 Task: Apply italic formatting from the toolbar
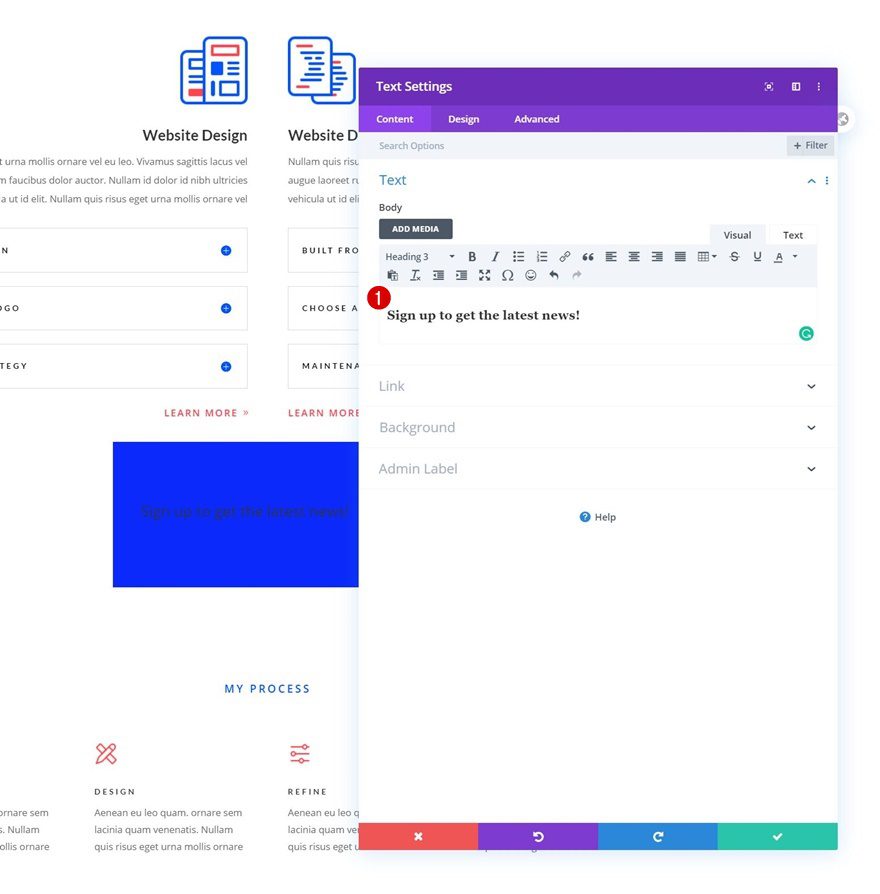click(495, 256)
